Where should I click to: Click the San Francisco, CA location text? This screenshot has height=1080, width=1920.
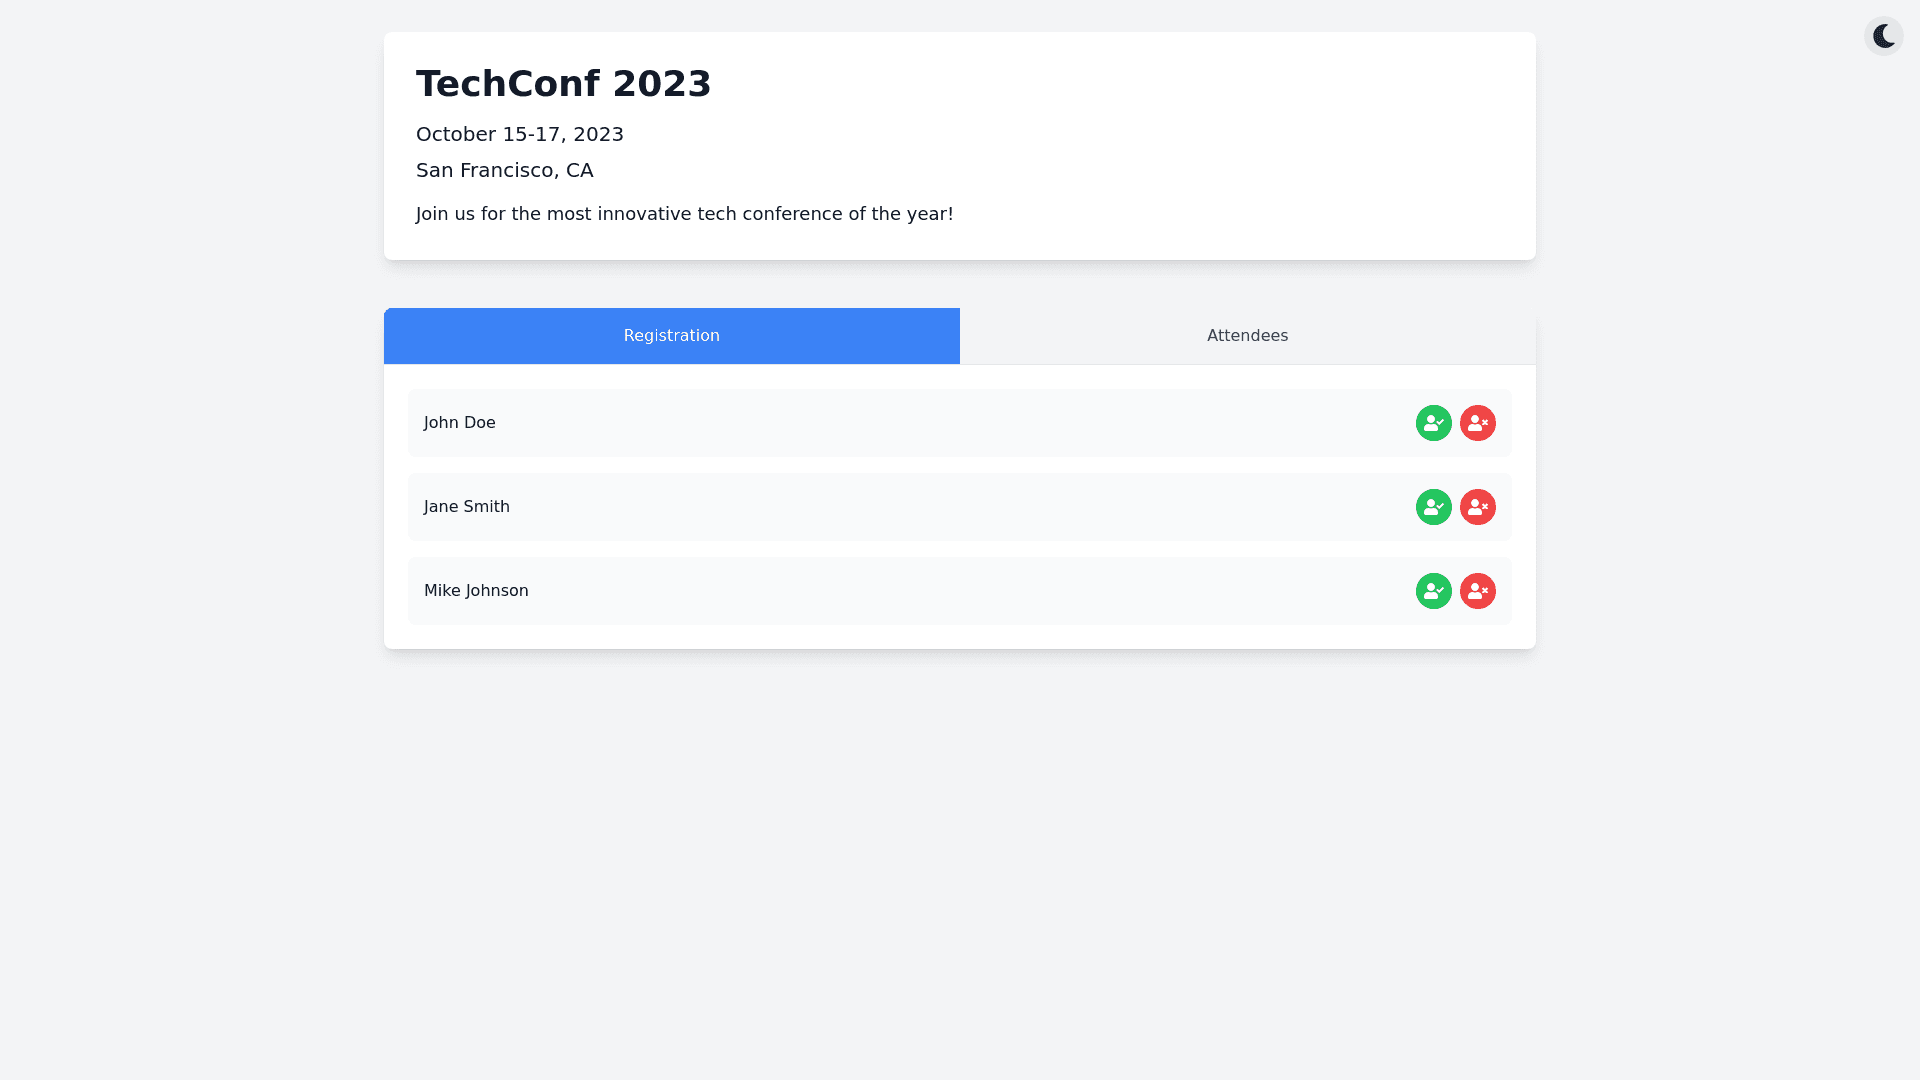coord(504,170)
